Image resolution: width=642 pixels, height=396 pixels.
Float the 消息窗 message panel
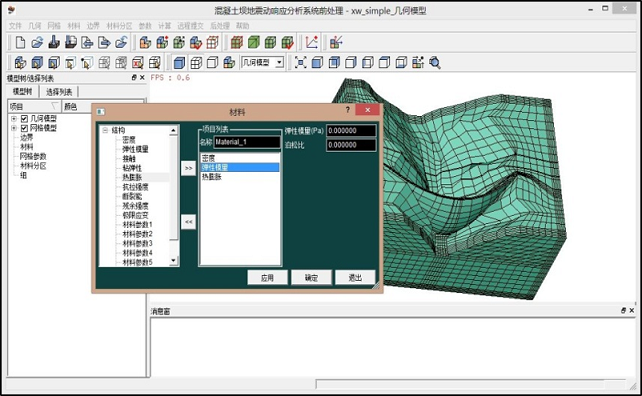[x=623, y=311]
